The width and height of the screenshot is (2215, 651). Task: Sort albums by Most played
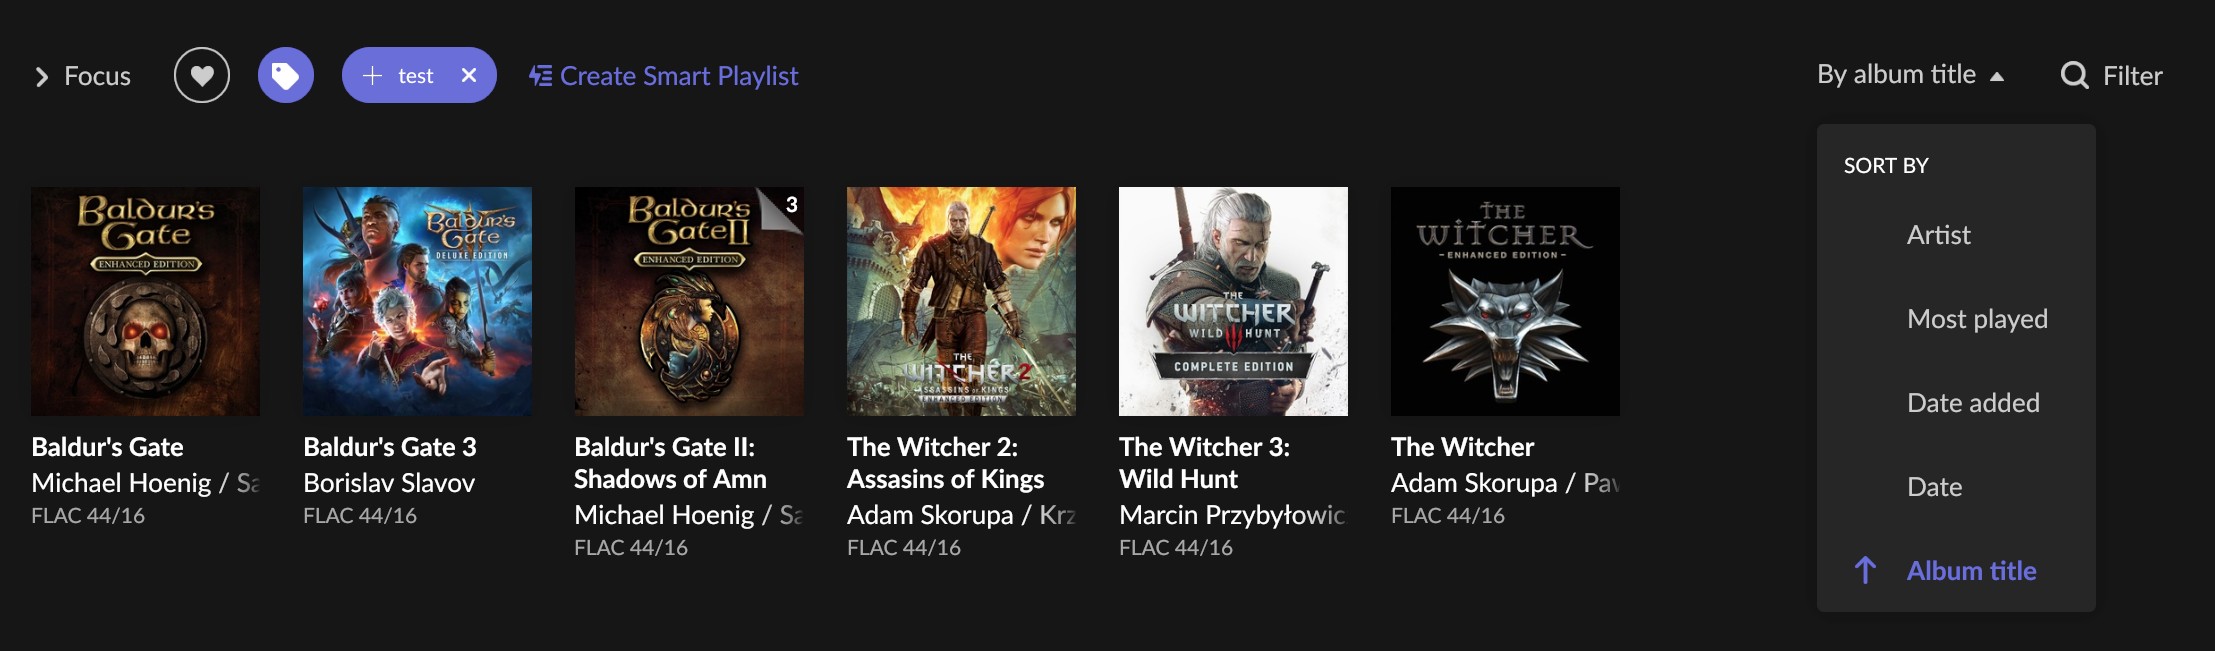1977,319
